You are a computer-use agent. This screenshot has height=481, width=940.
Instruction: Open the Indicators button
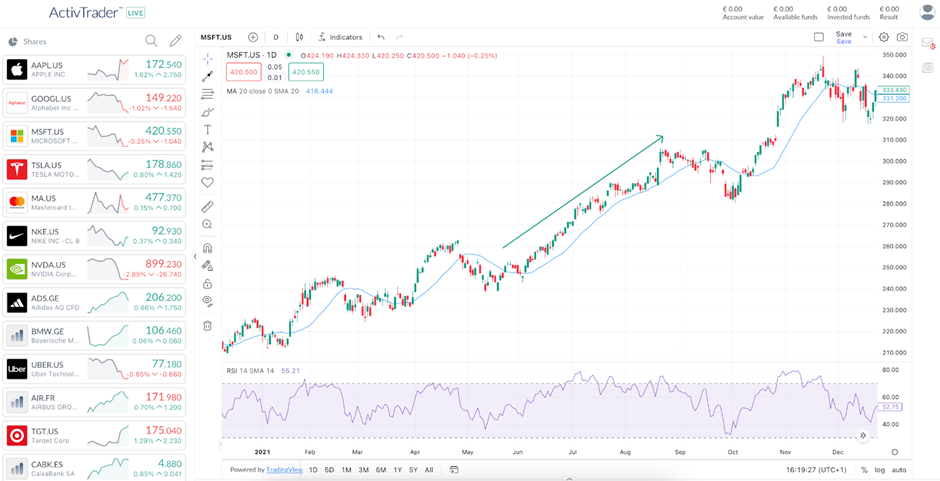(x=340, y=37)
